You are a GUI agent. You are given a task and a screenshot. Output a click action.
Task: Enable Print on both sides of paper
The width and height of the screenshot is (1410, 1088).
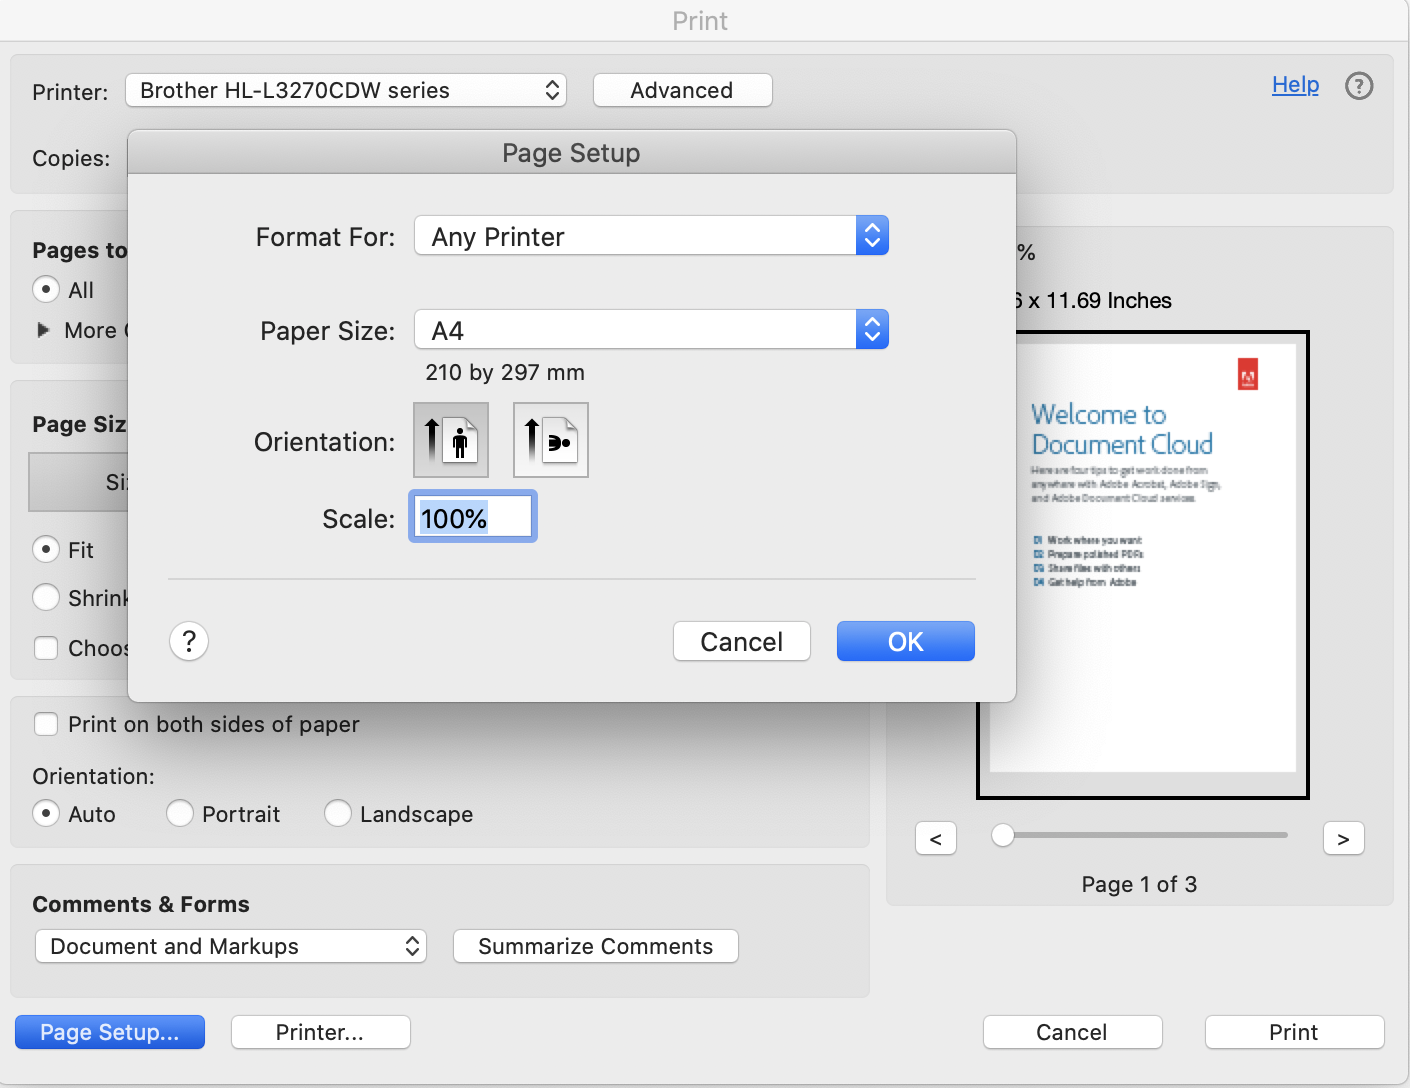pyautogui.click(x=46, y=724)
